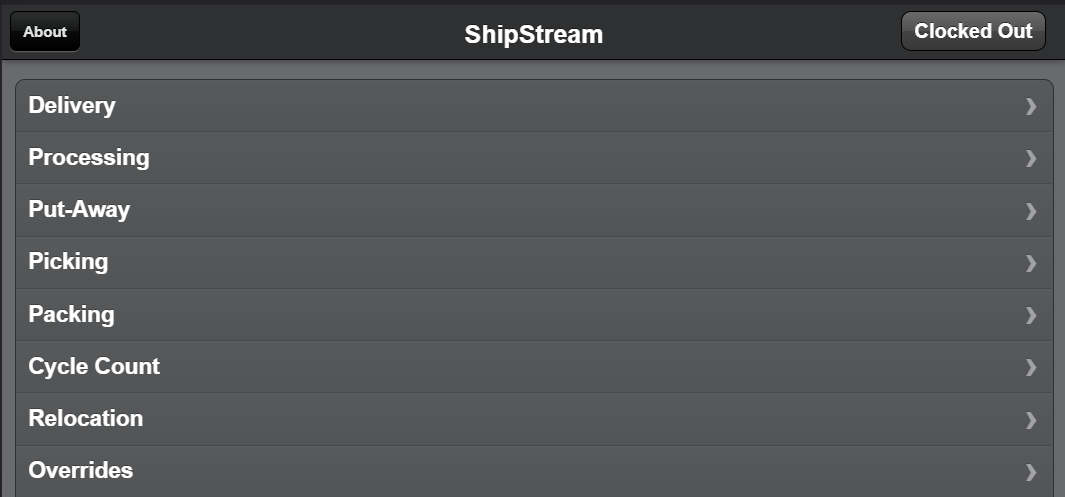This screenshot has height=497, width=1065.
Task: Expand Cycle Count using its chevron
Action: coord(1031,367)
